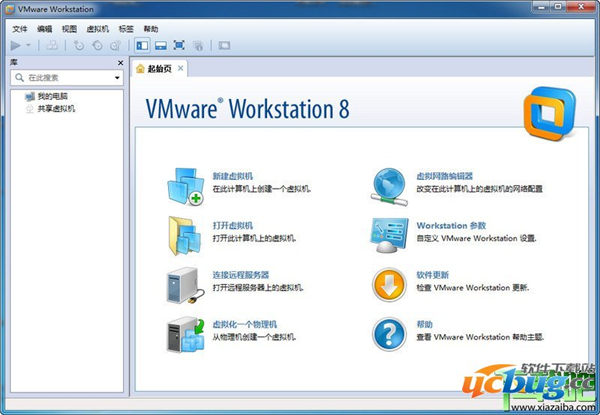Open the library search filter dropdown
Viewport: 600px width, 415px height.
[117, 78]
